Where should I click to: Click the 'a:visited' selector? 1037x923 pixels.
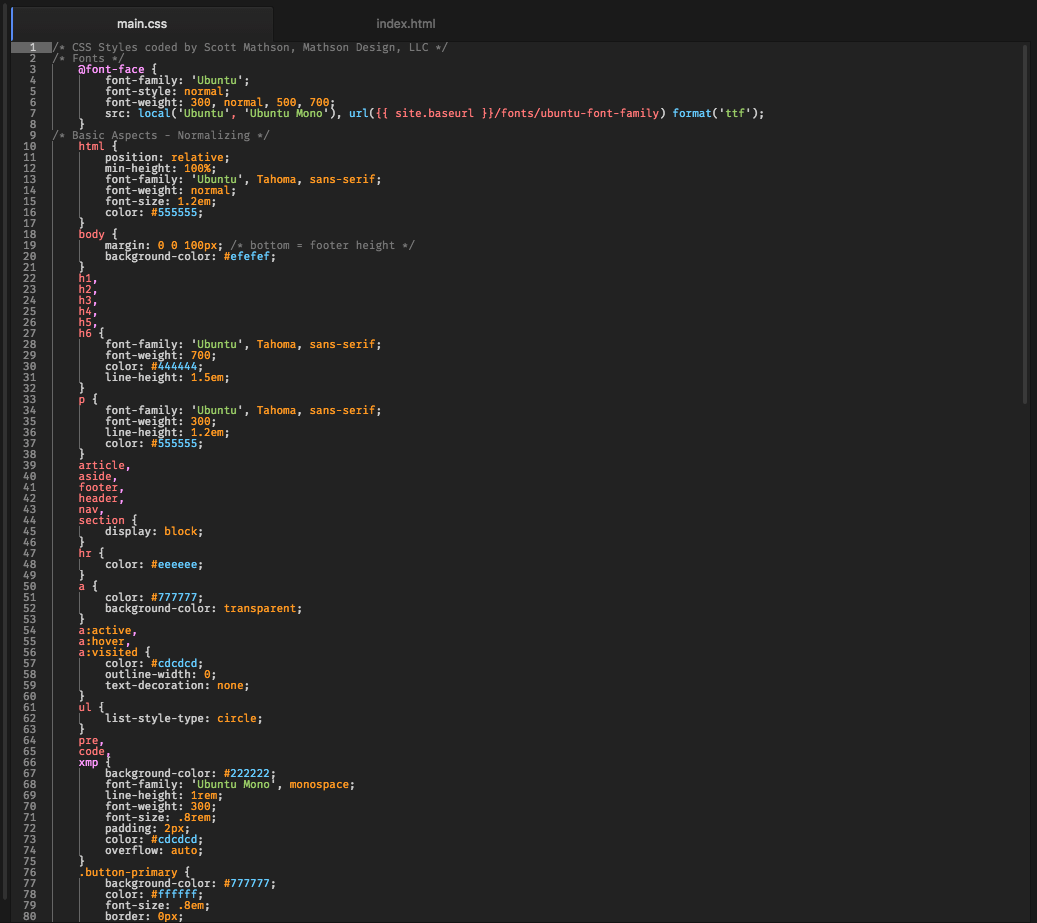tap(108, 653)
